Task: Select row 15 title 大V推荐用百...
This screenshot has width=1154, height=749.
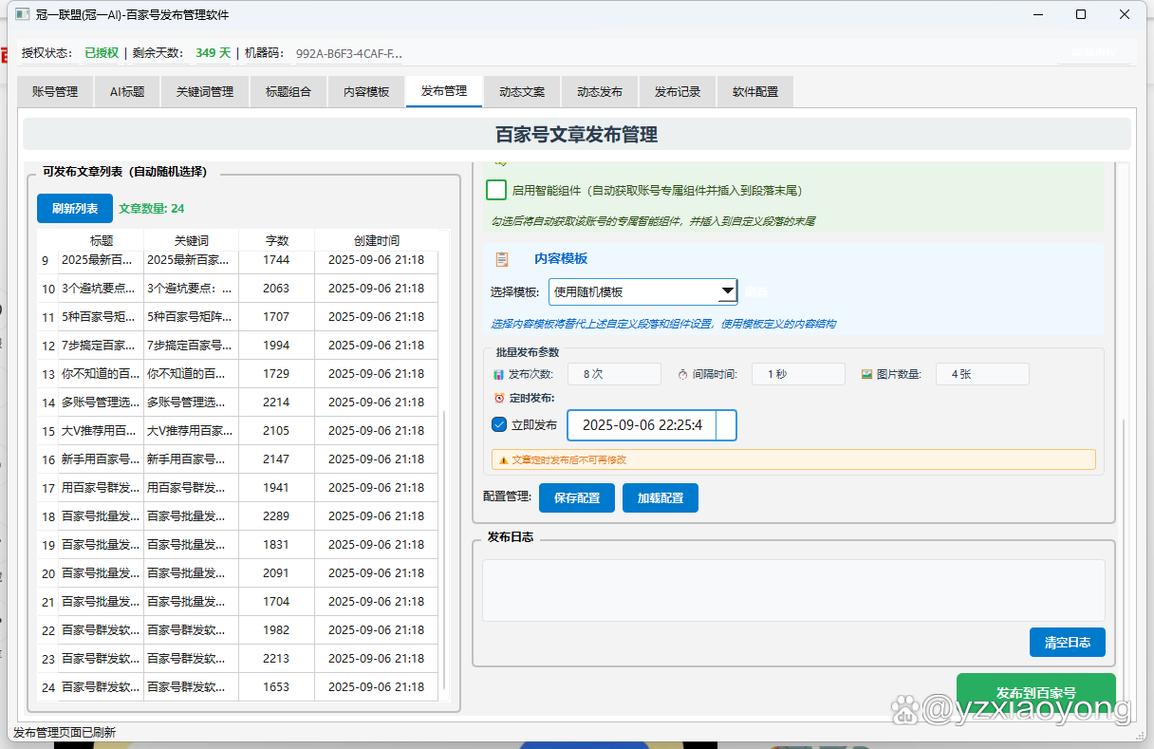Action: (101, 430)
